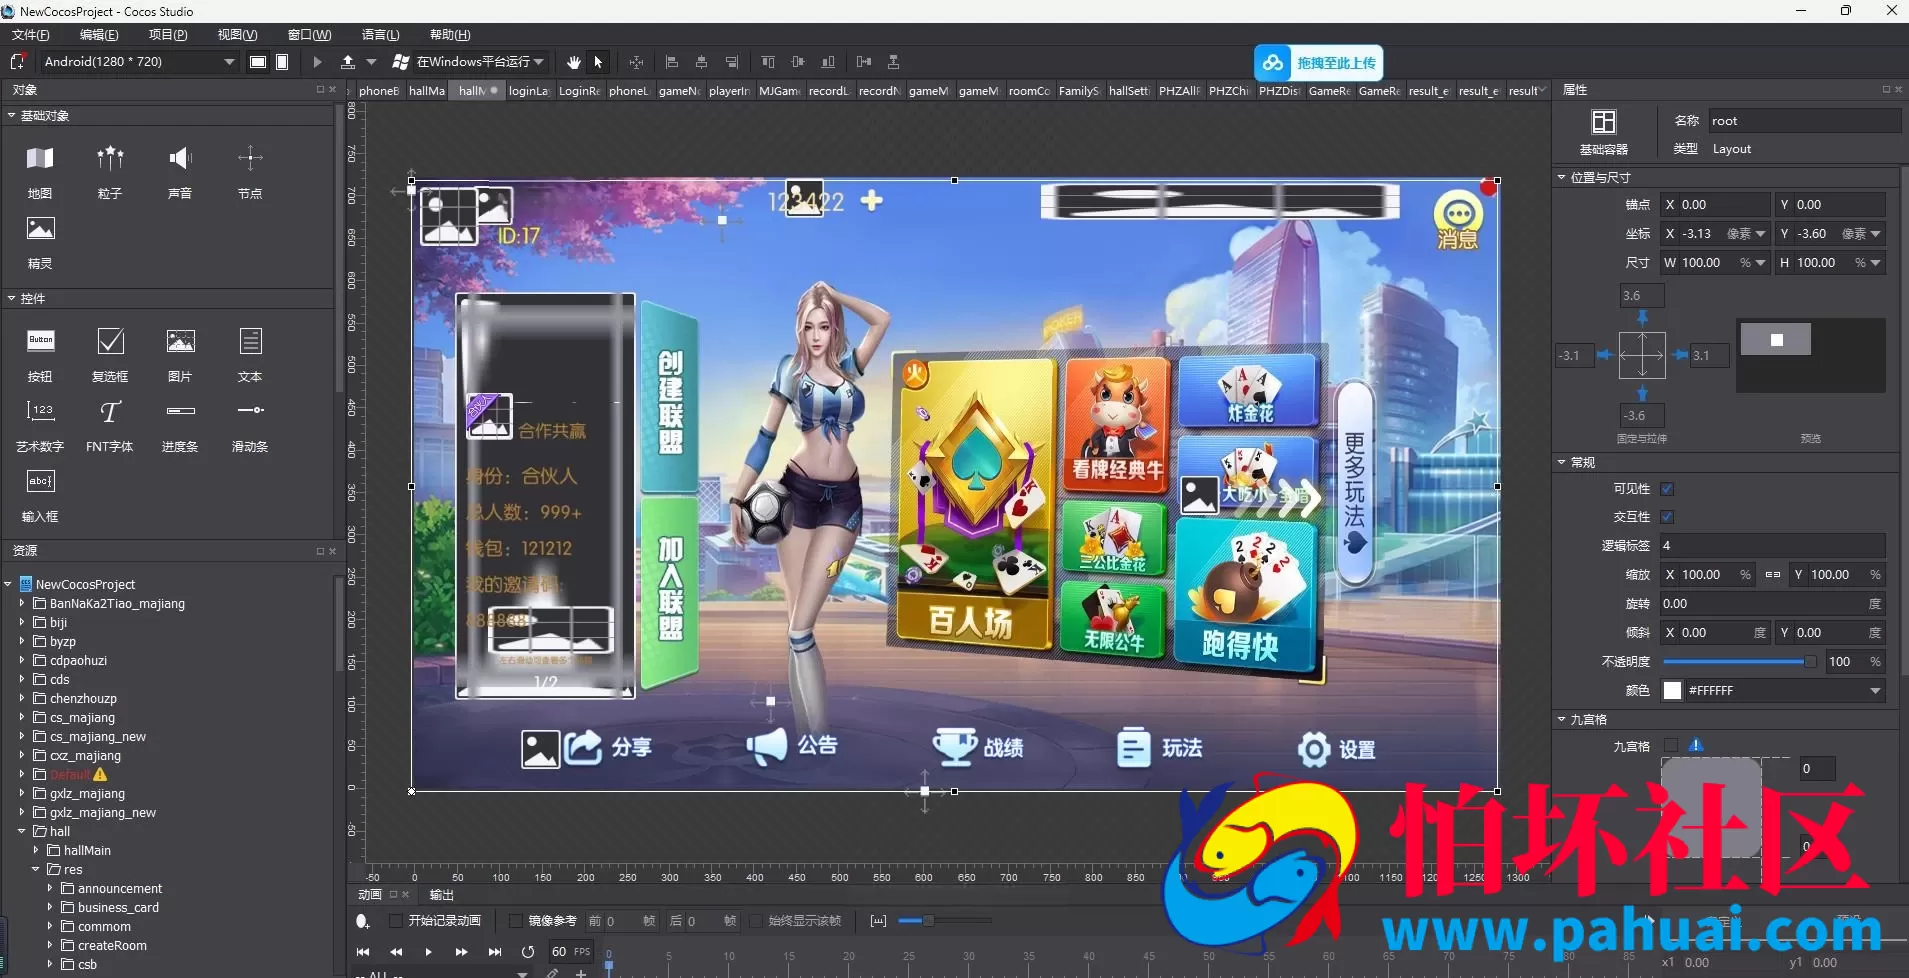Open the 项目(P) menu
The image size is (1909, 978).
click(x=168, y=35)
